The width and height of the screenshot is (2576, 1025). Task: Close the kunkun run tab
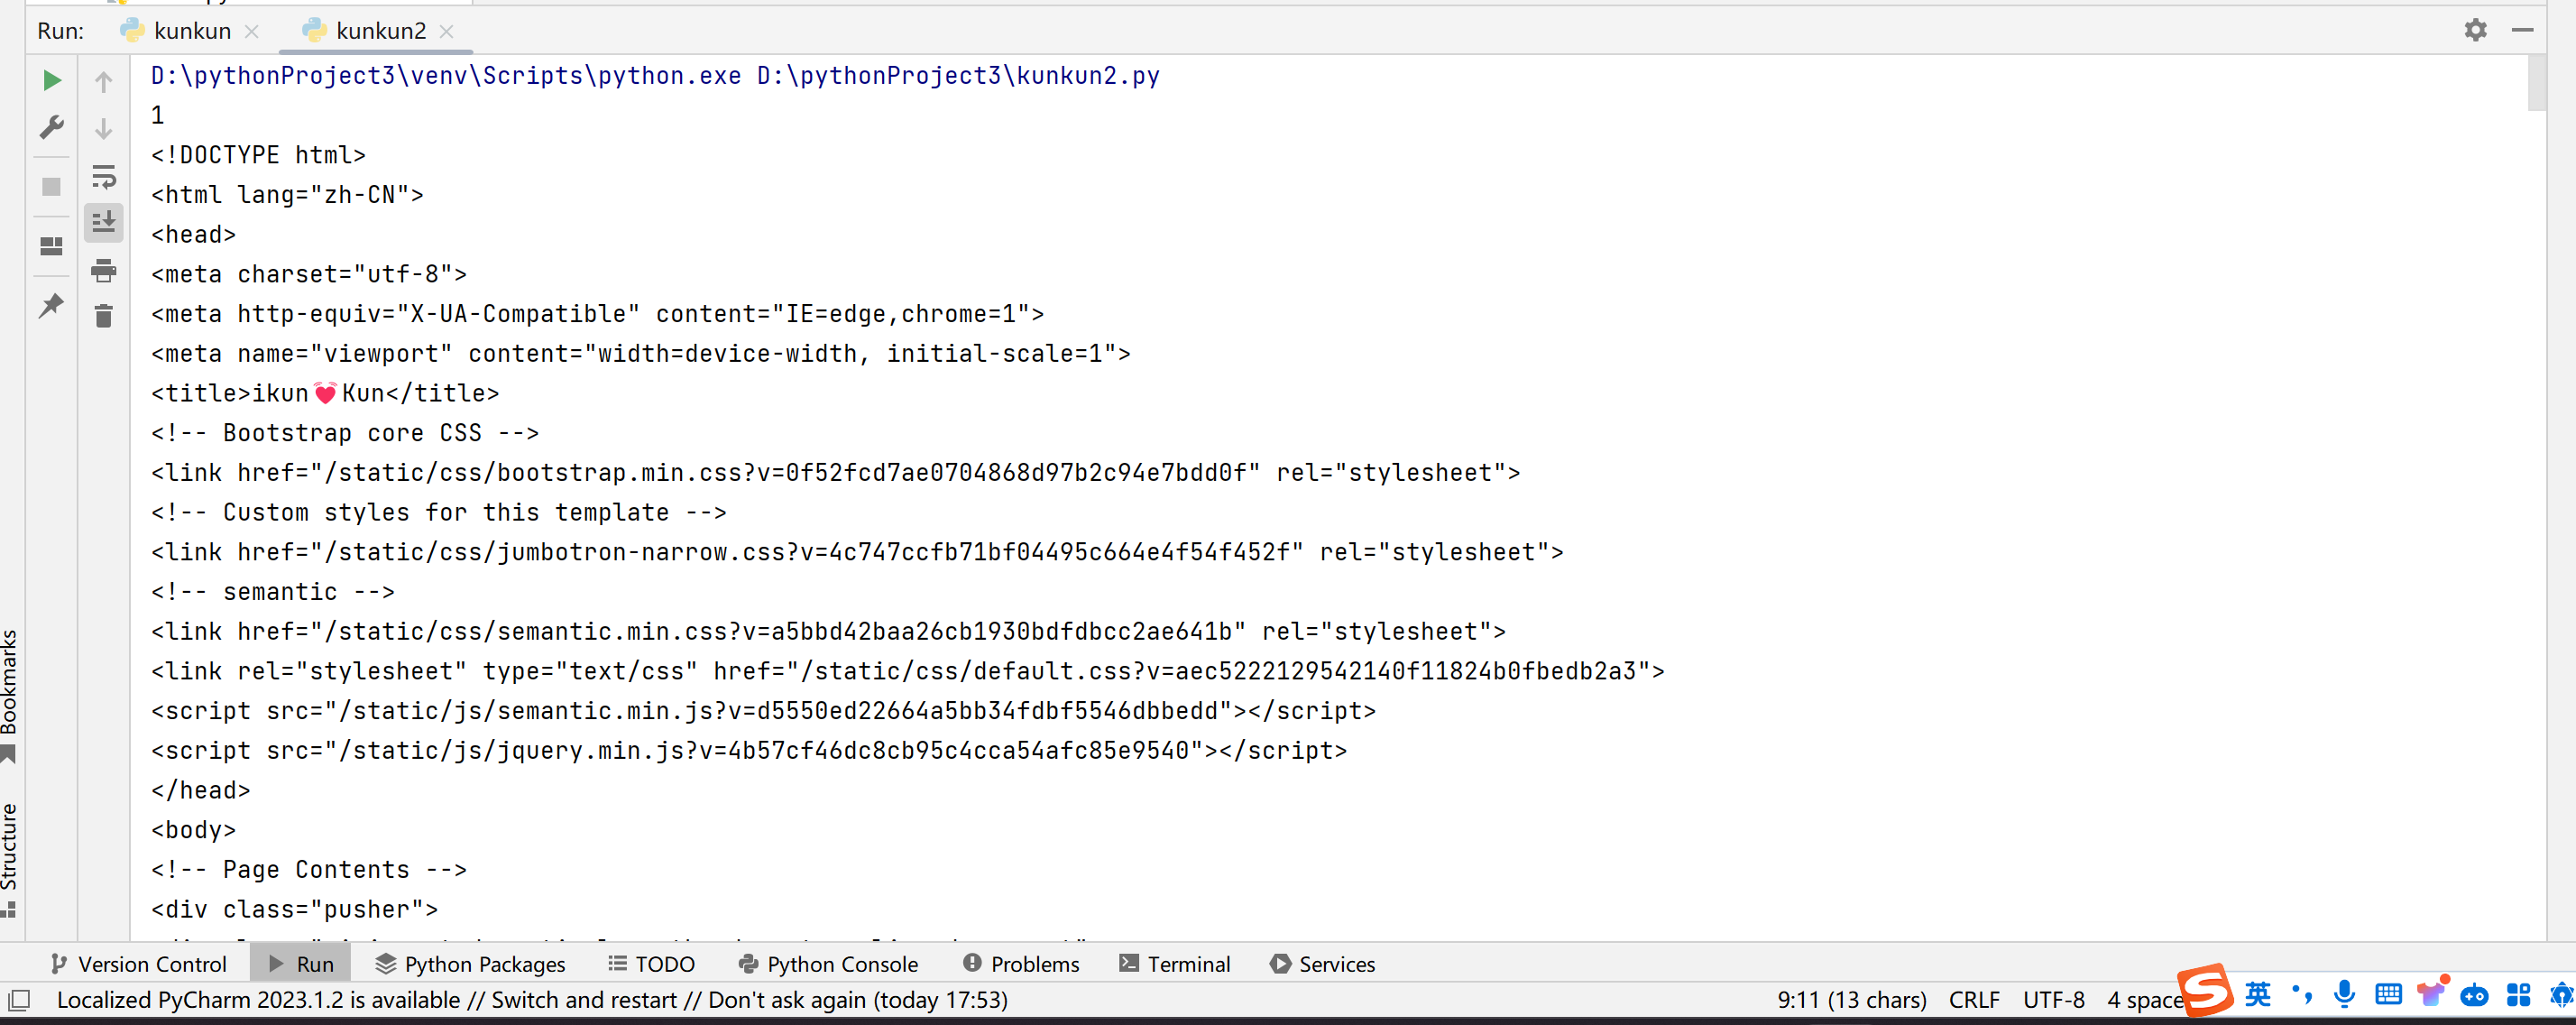coord(252,32)
